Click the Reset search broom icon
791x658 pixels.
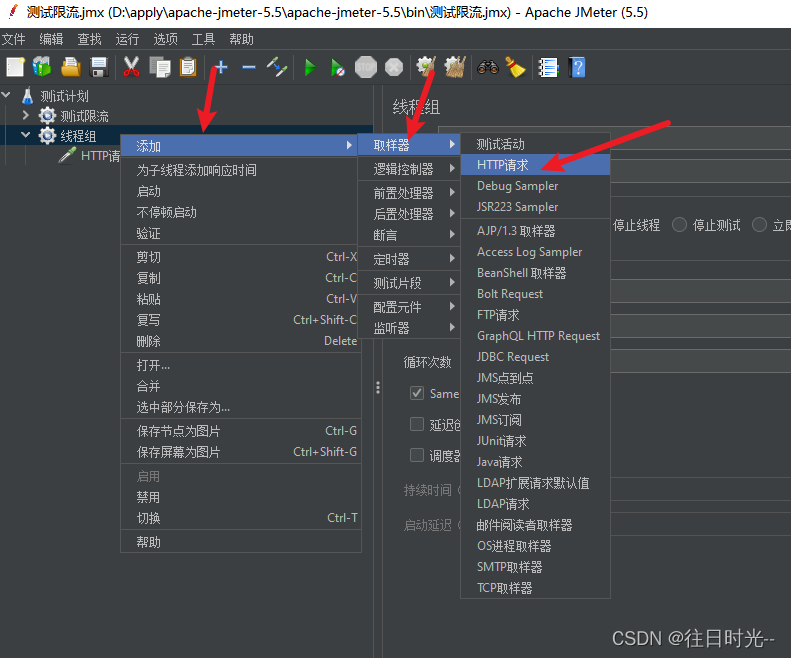(515, 67)
